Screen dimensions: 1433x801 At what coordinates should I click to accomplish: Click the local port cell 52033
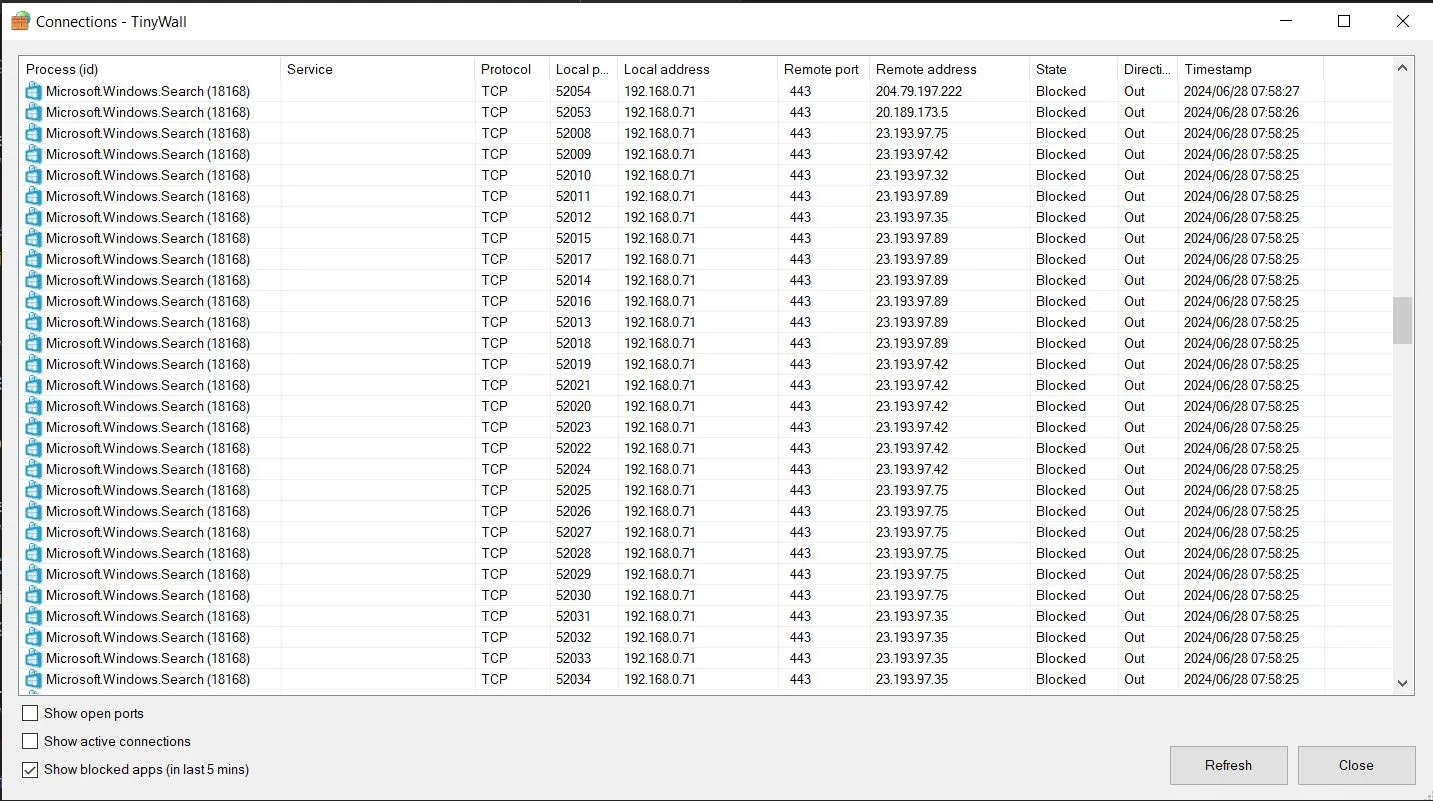[x=573, y=658]
